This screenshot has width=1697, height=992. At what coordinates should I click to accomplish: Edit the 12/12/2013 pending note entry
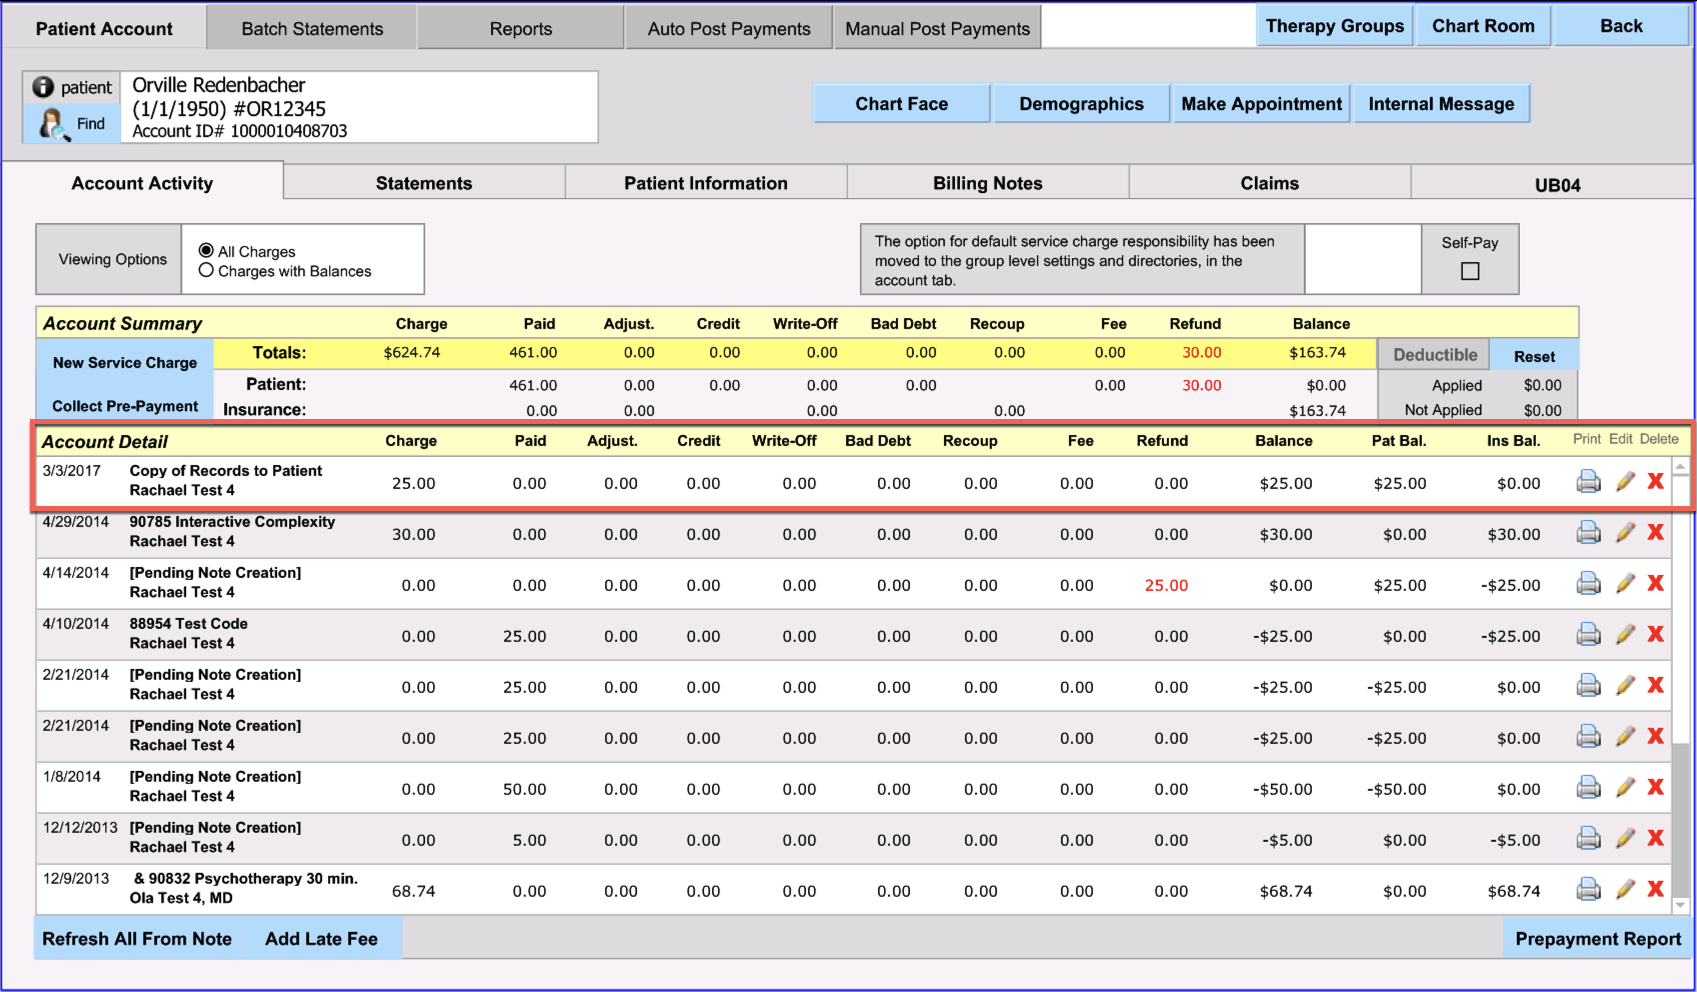pyautogui.click(x=1625, y=838)
